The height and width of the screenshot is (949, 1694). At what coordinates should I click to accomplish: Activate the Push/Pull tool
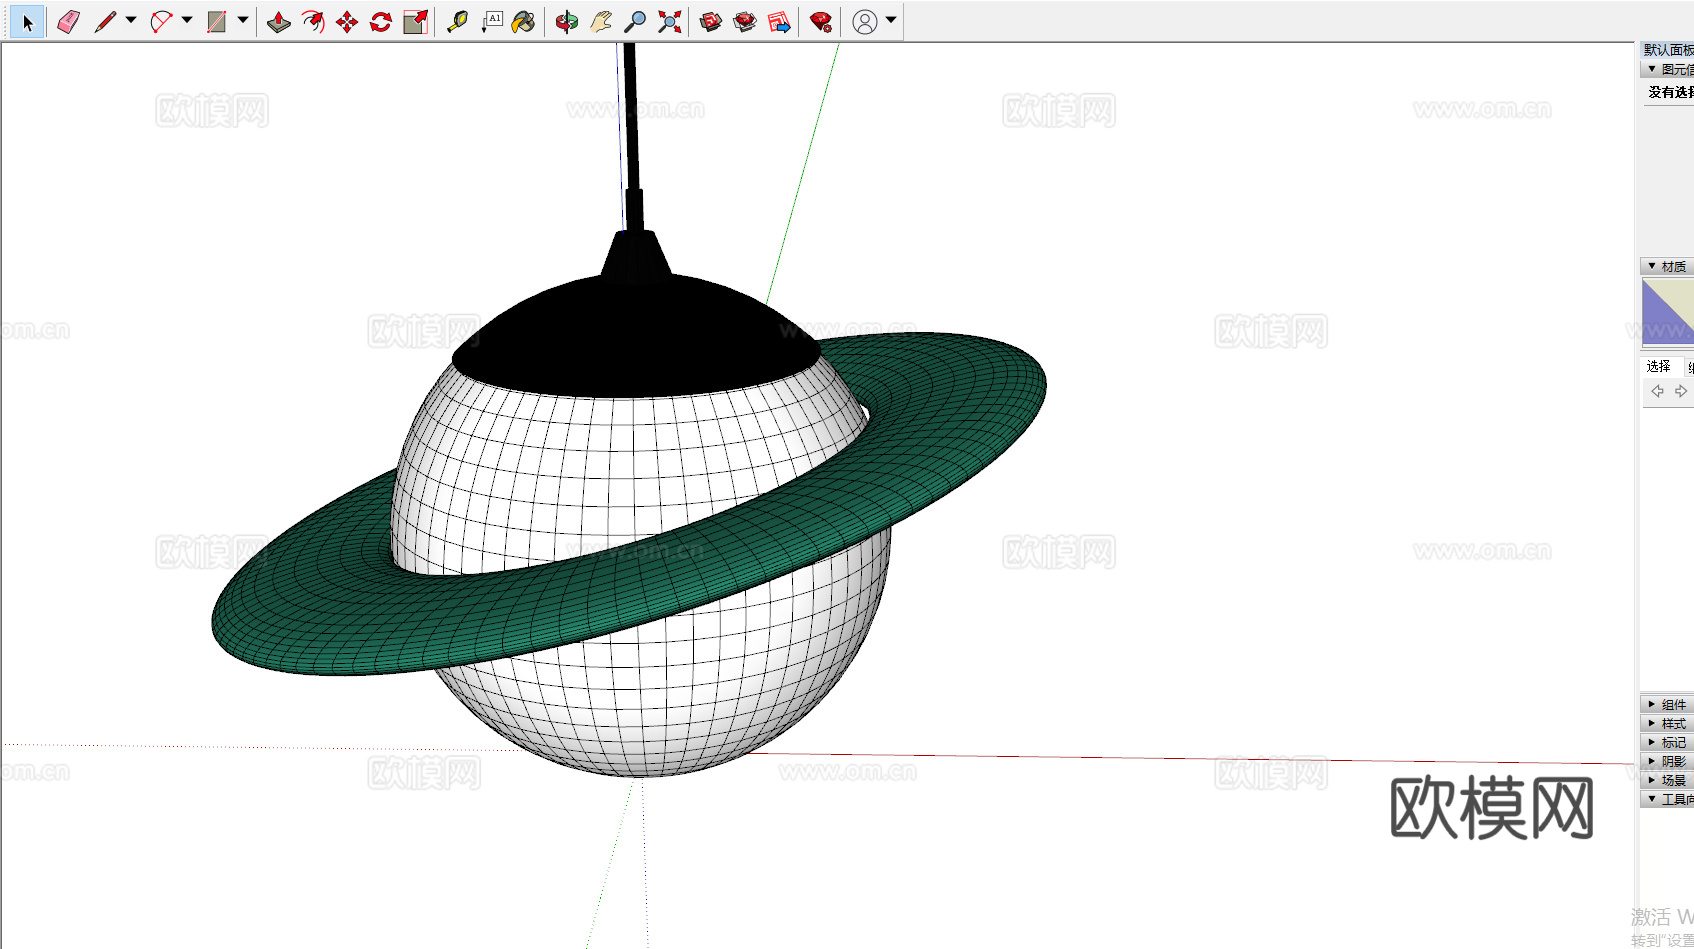(x=279, y=22)
